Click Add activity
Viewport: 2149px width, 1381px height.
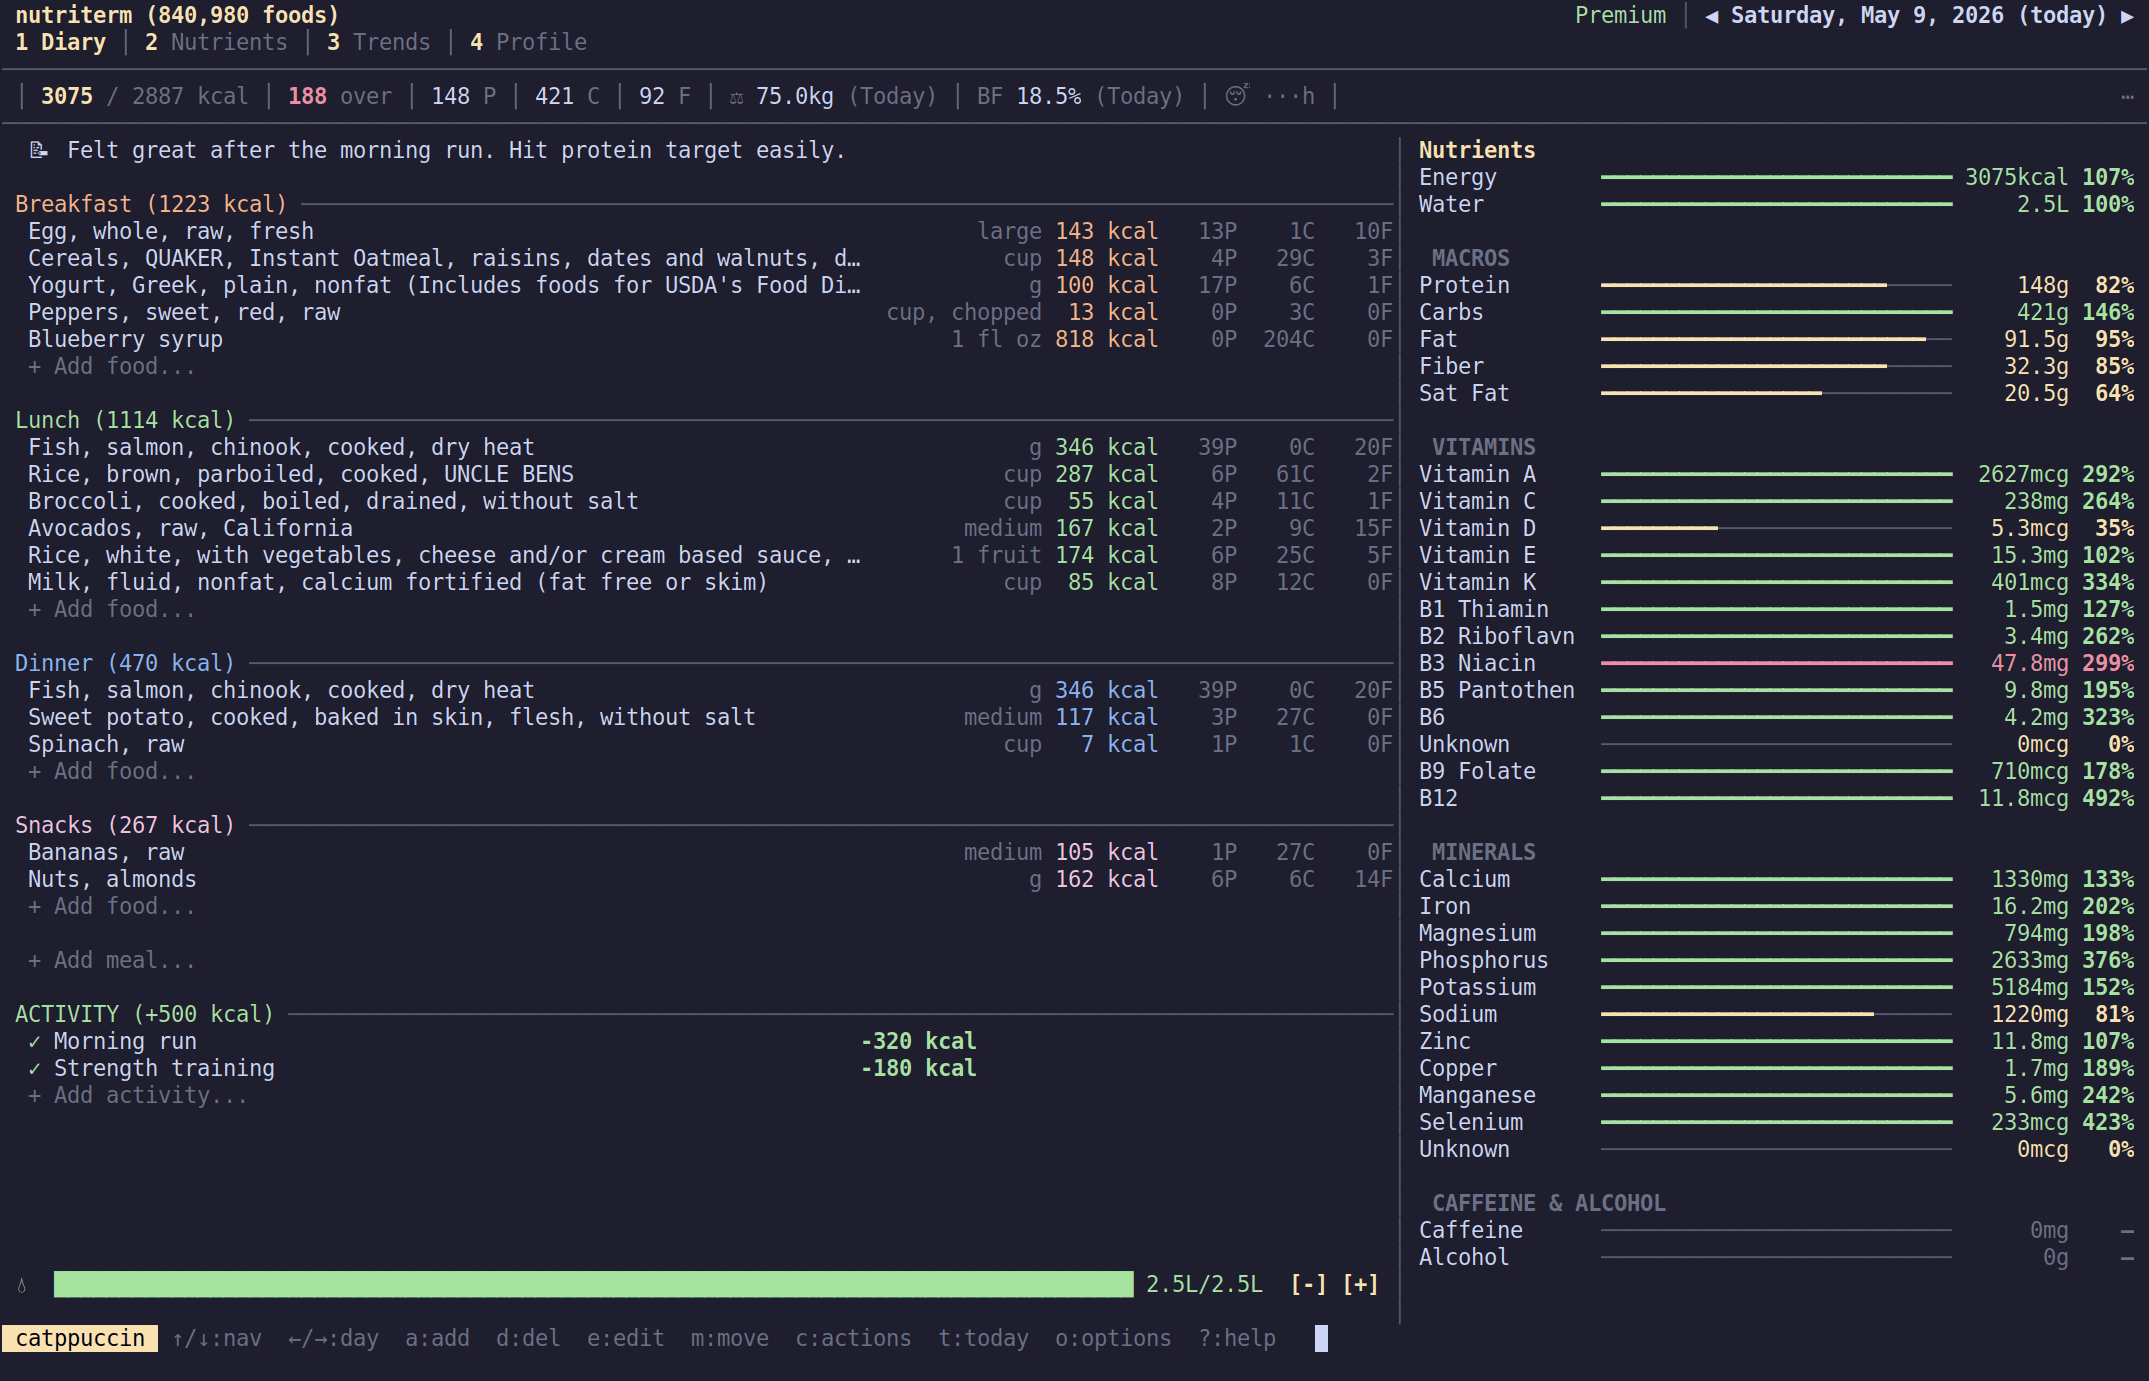(x=137, y=1096)
